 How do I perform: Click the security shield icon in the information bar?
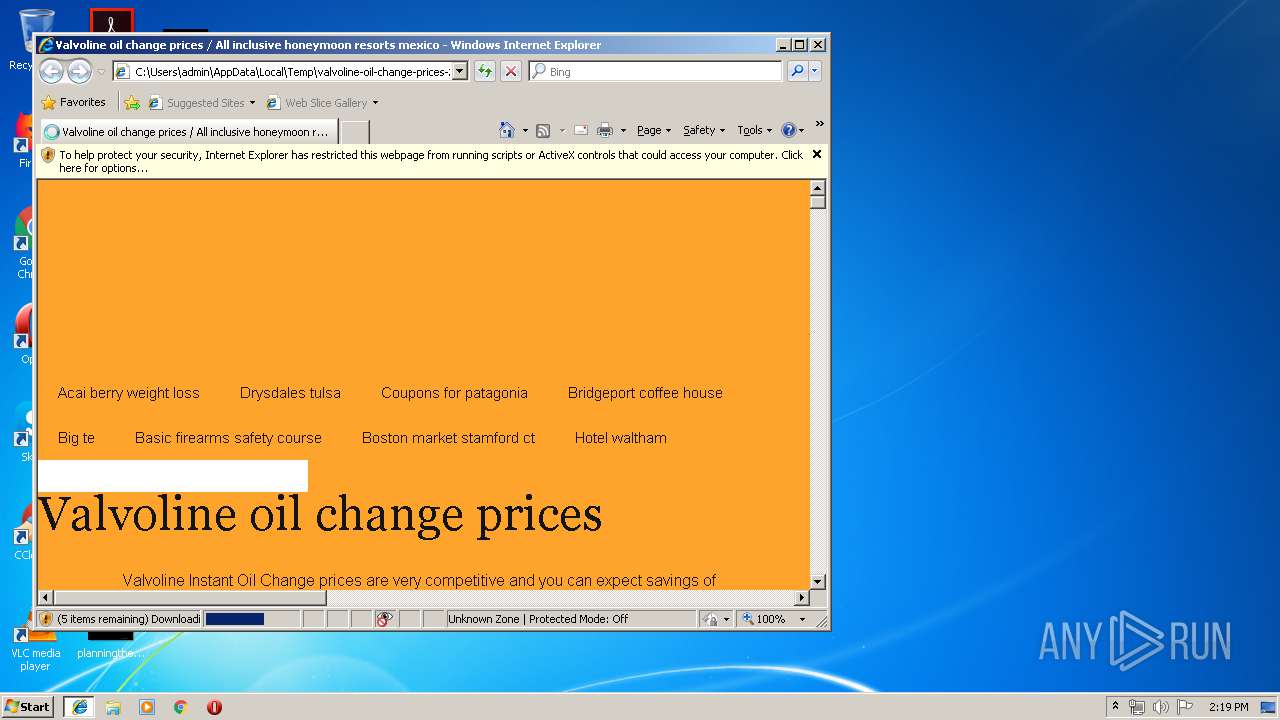coord(48,155)
